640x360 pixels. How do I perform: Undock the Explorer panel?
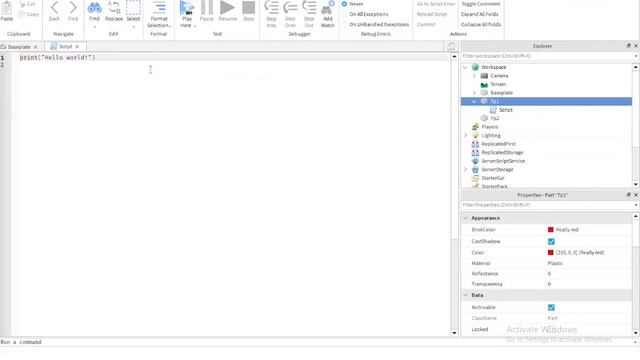(629, 46)
